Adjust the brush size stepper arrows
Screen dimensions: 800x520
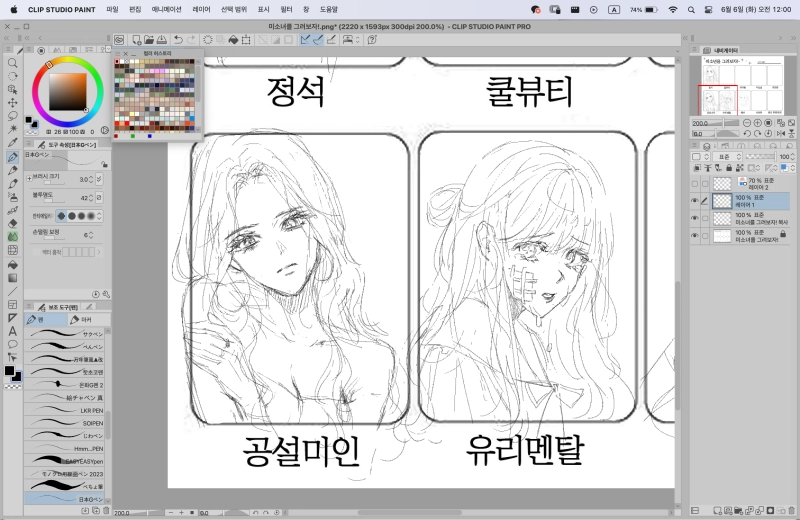[96, 179]
